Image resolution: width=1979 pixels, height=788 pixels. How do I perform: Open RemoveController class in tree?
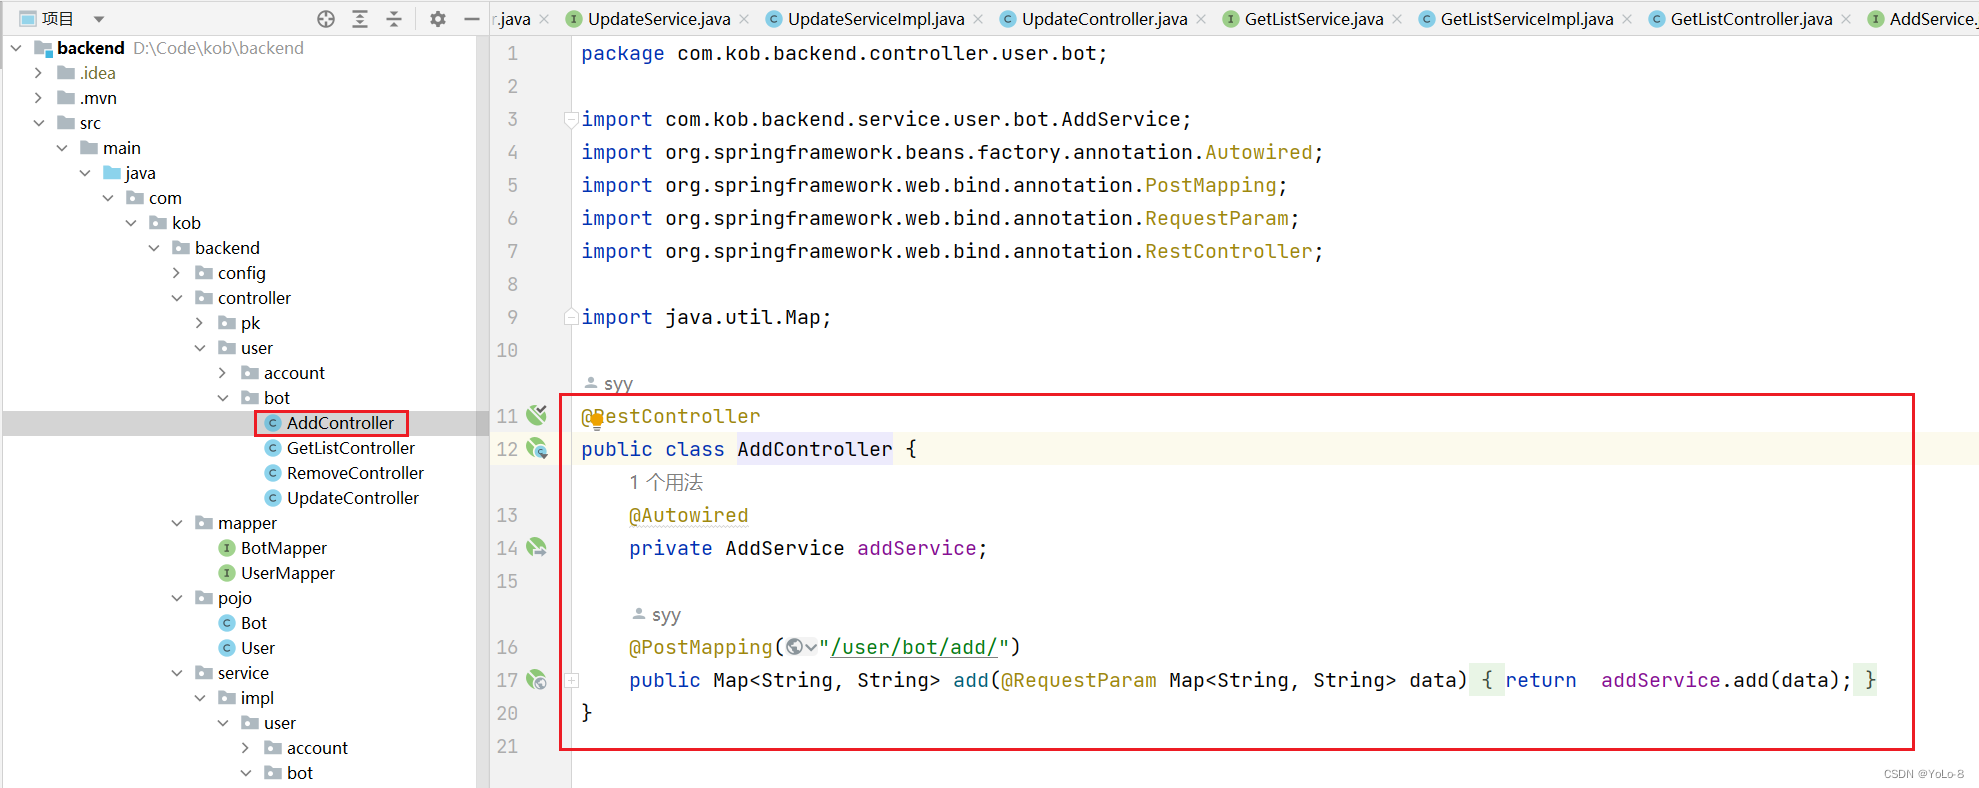tap(355, 473)
